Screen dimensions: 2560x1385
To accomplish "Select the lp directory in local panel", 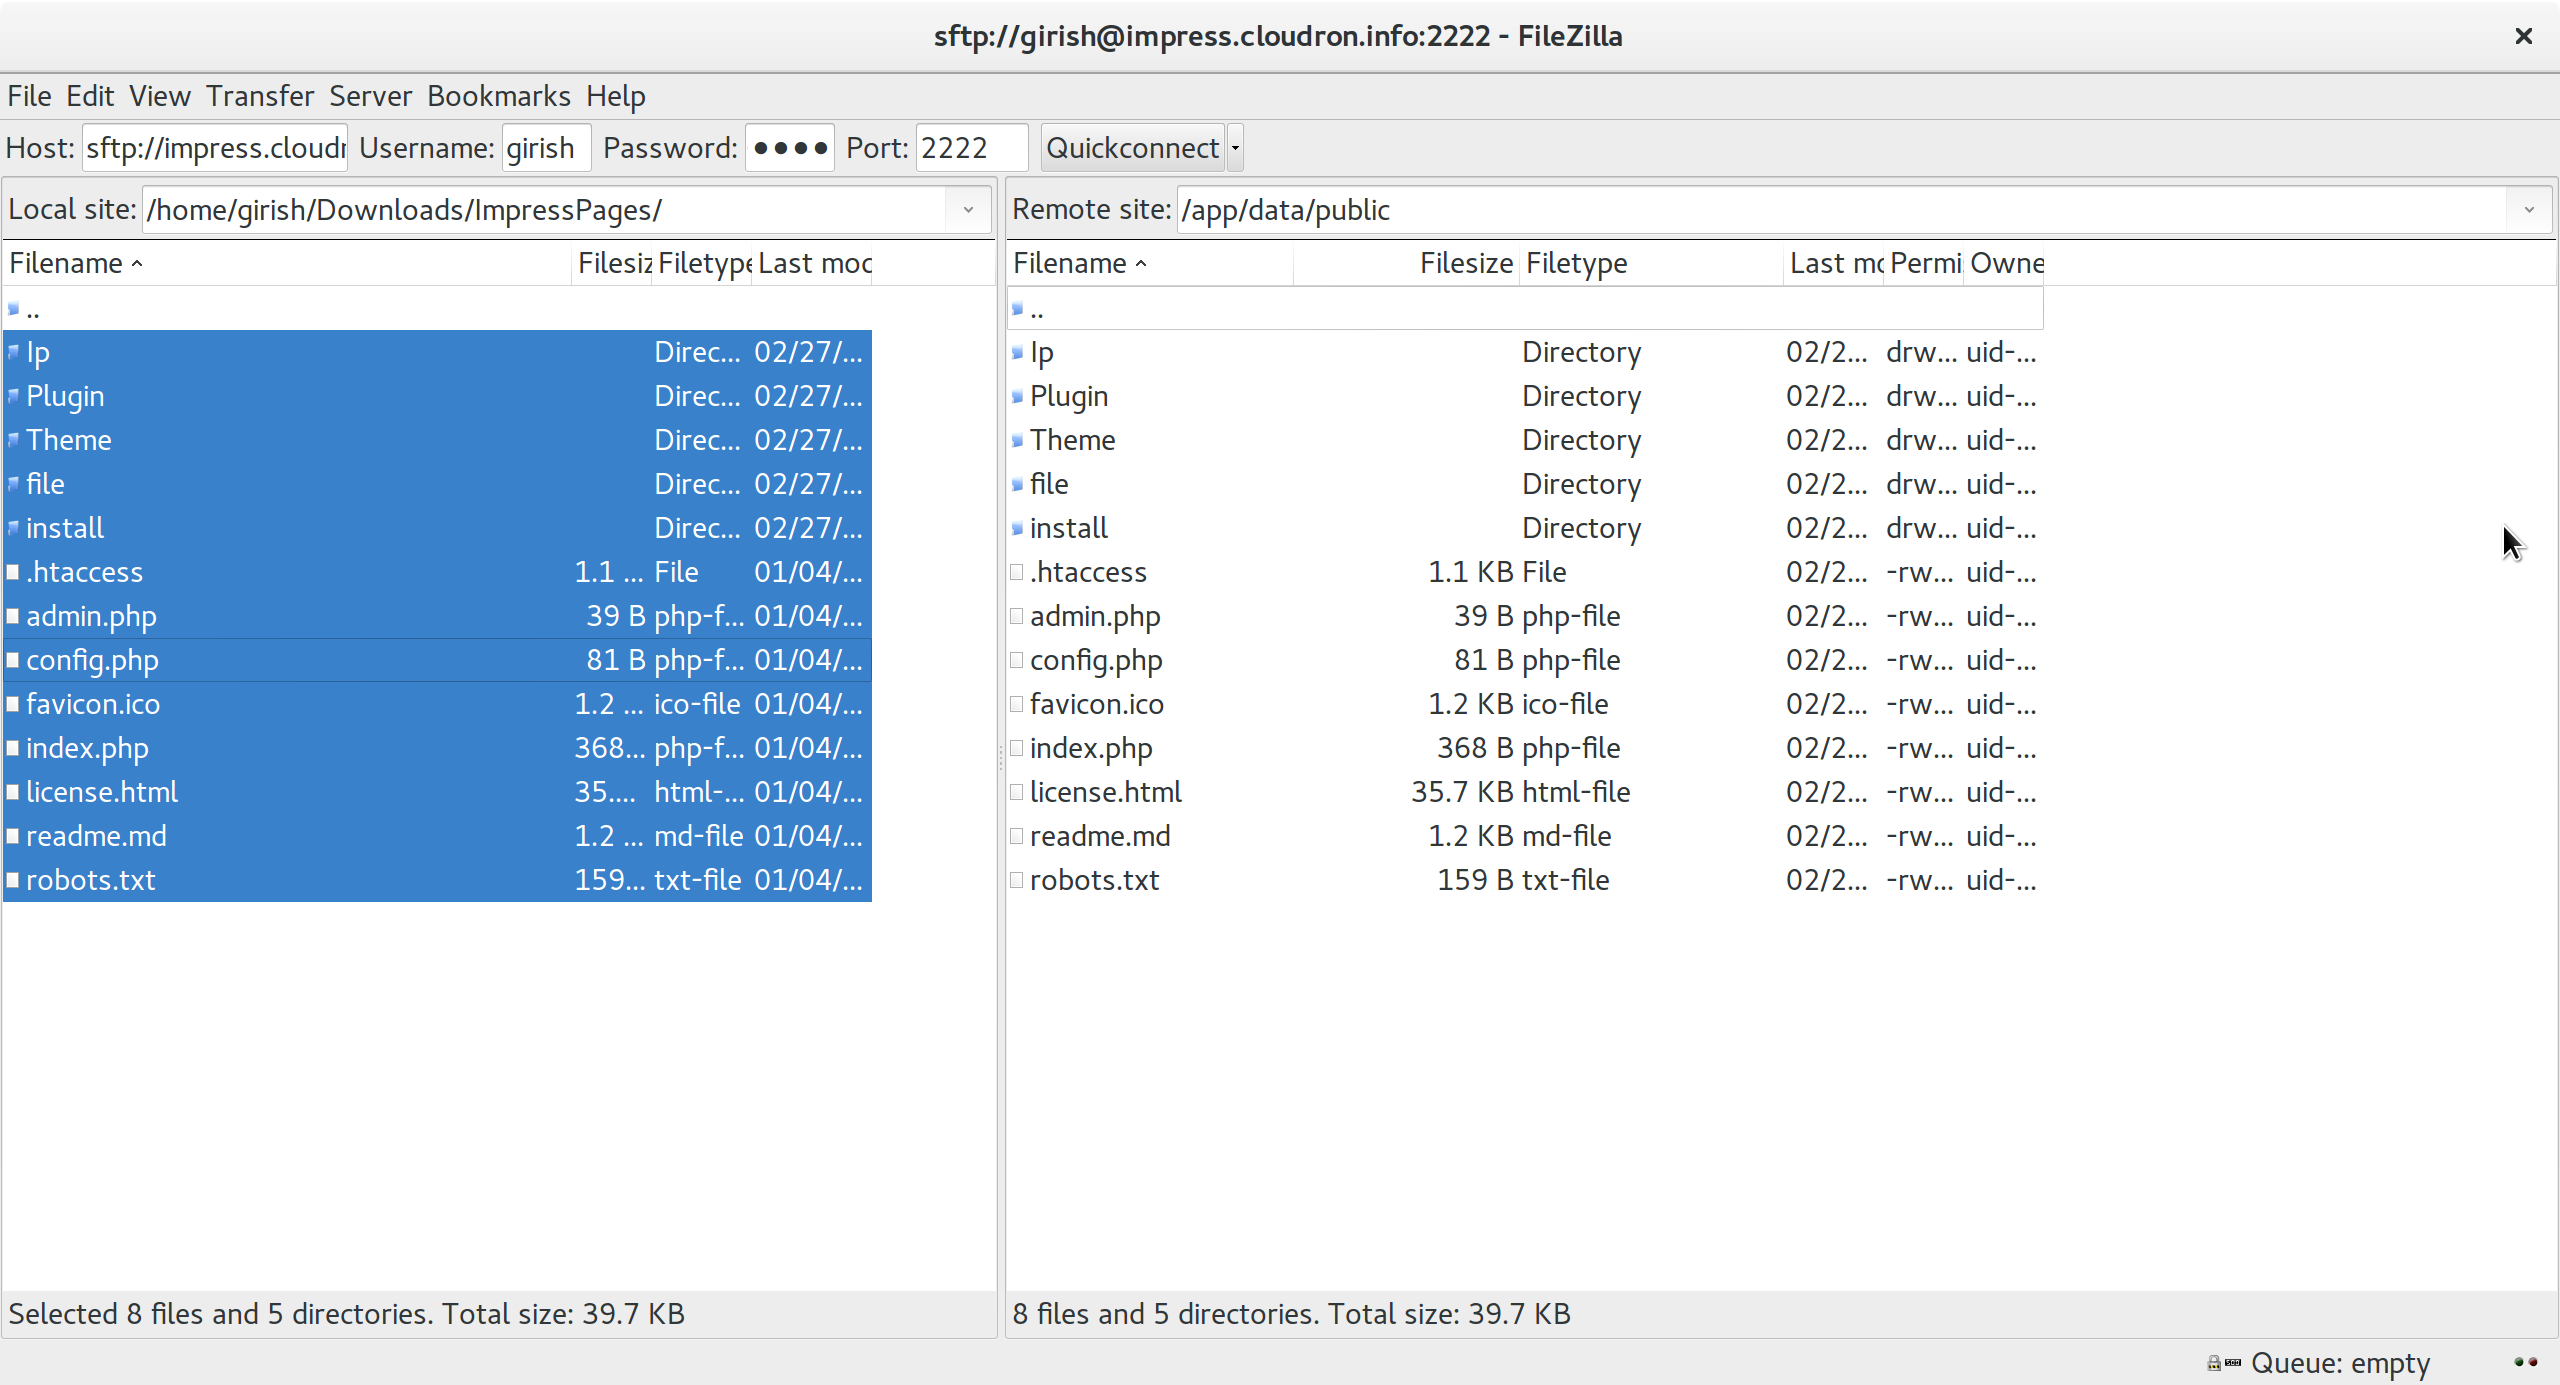I will tap(38, 351).
